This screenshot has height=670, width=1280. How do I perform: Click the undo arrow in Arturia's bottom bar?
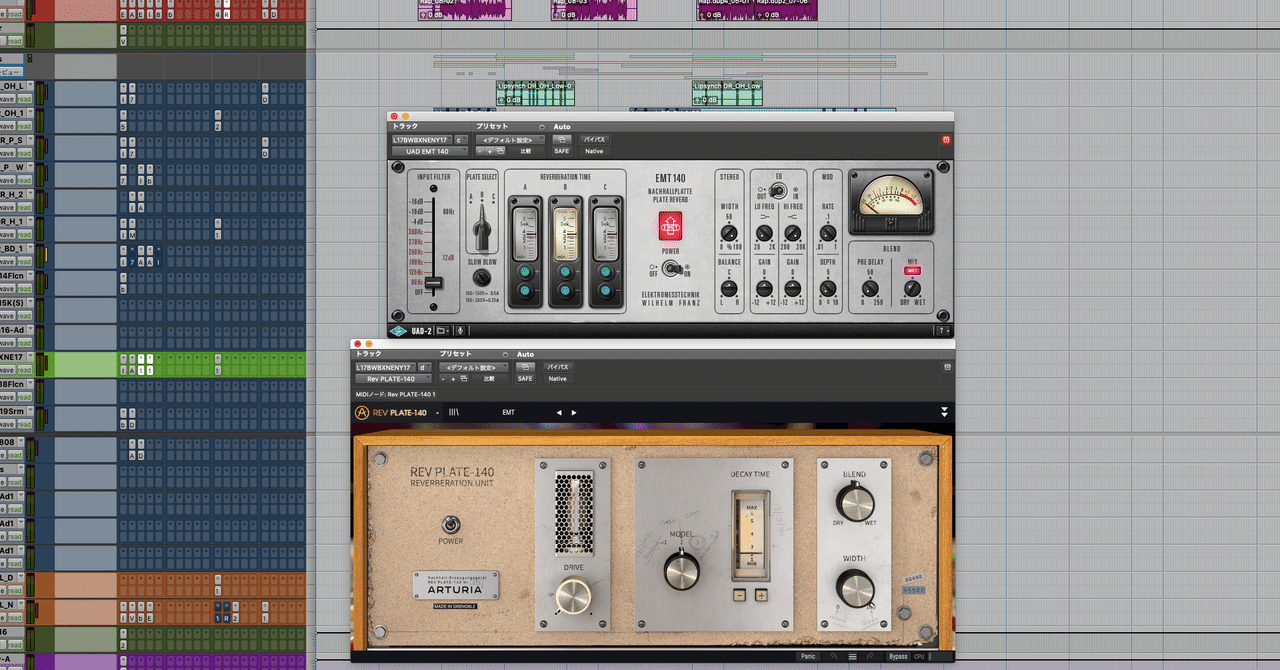833,656
